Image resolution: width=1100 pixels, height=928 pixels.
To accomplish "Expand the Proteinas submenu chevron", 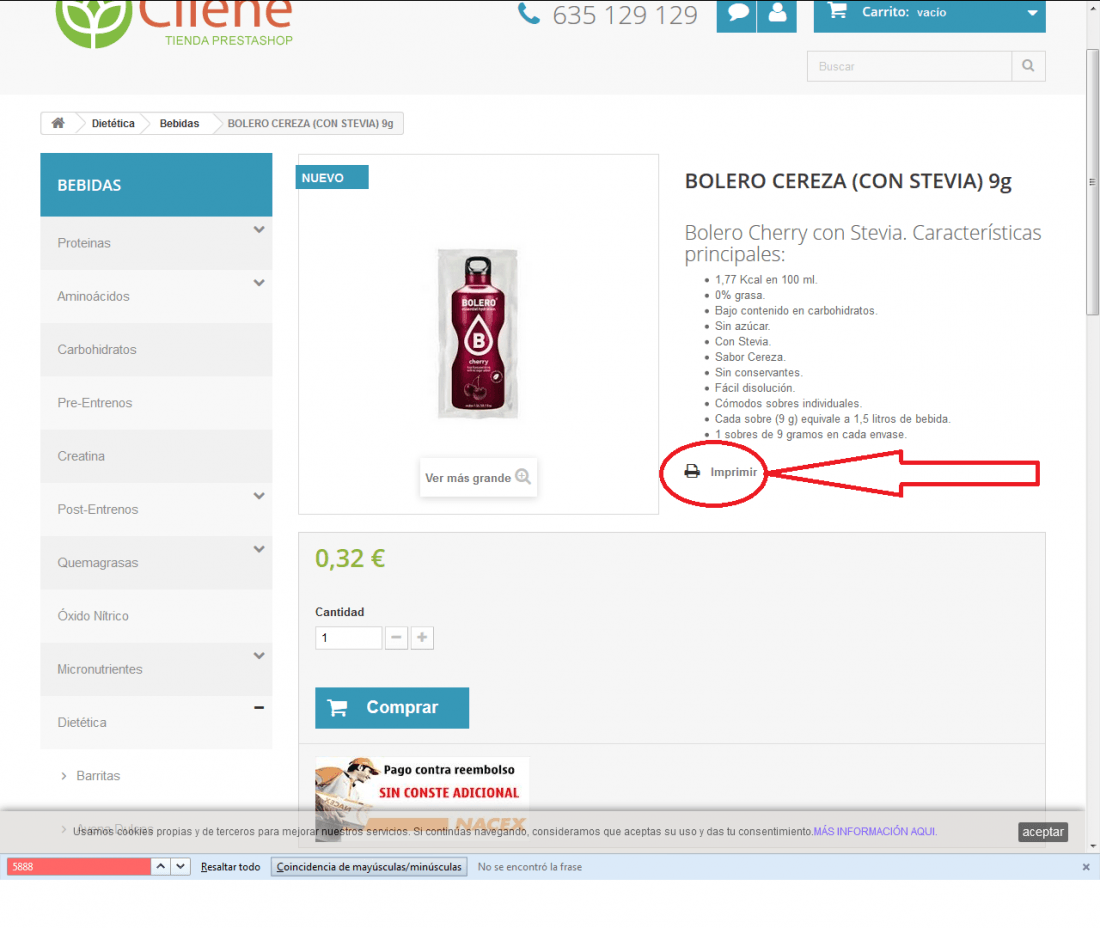I will 259,229.
